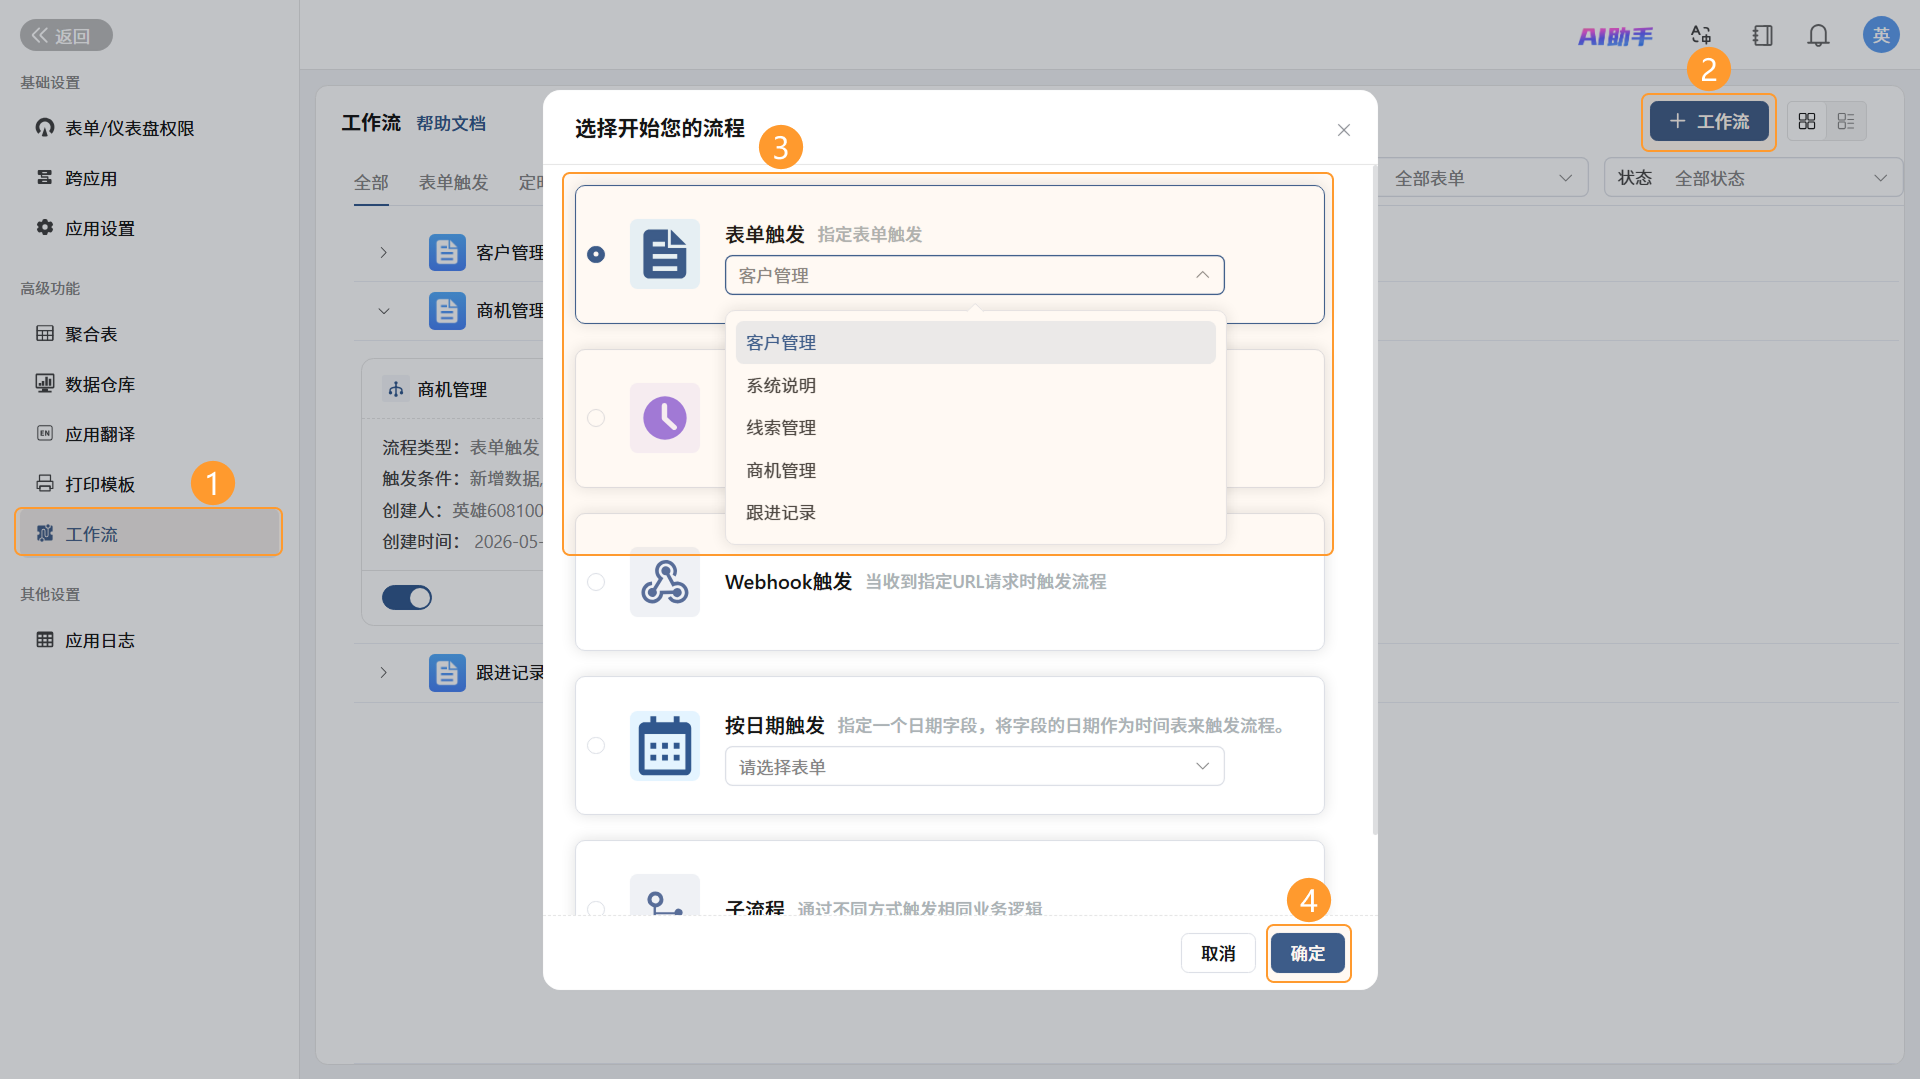Choose 线索管理 from dropdown list
The width and height of the screenshot is (1920, 1079).
click(x=975, y=428)
